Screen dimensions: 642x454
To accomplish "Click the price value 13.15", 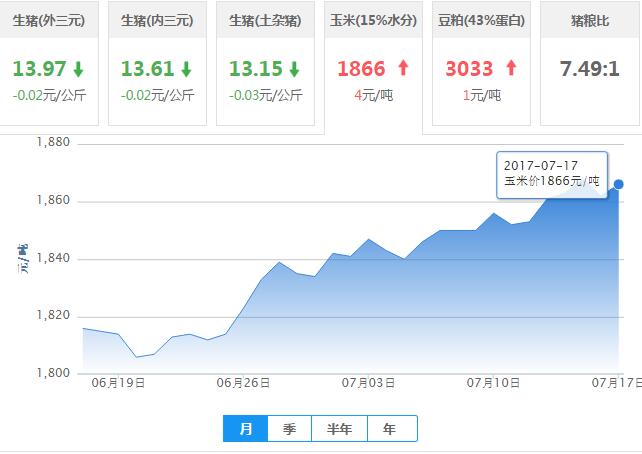I will tap(255, 68).
